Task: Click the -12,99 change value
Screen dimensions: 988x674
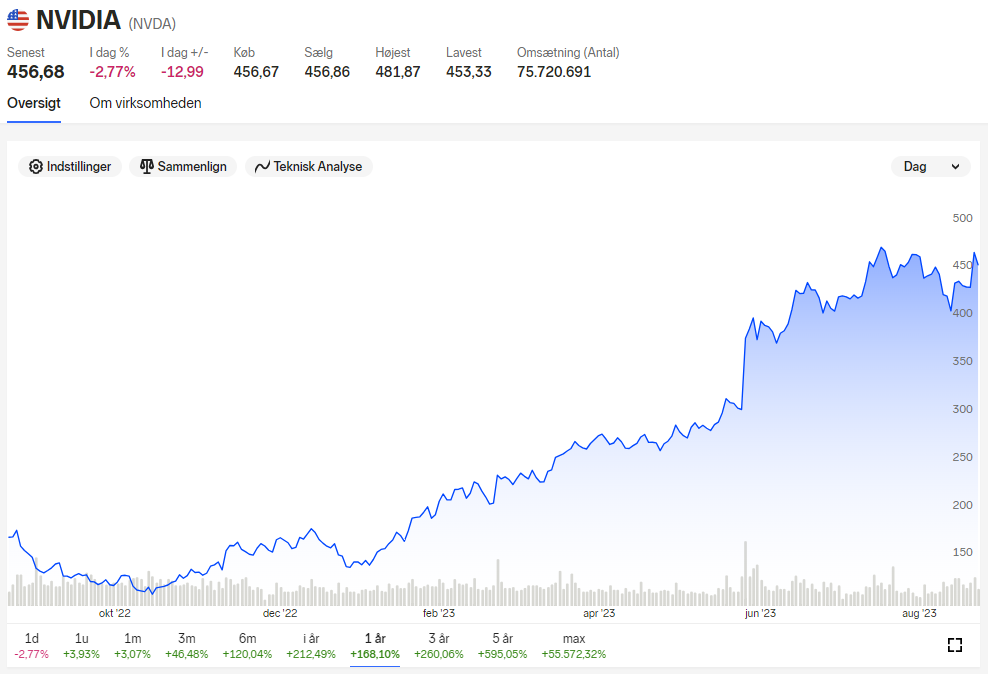Action: click(182, 72)
